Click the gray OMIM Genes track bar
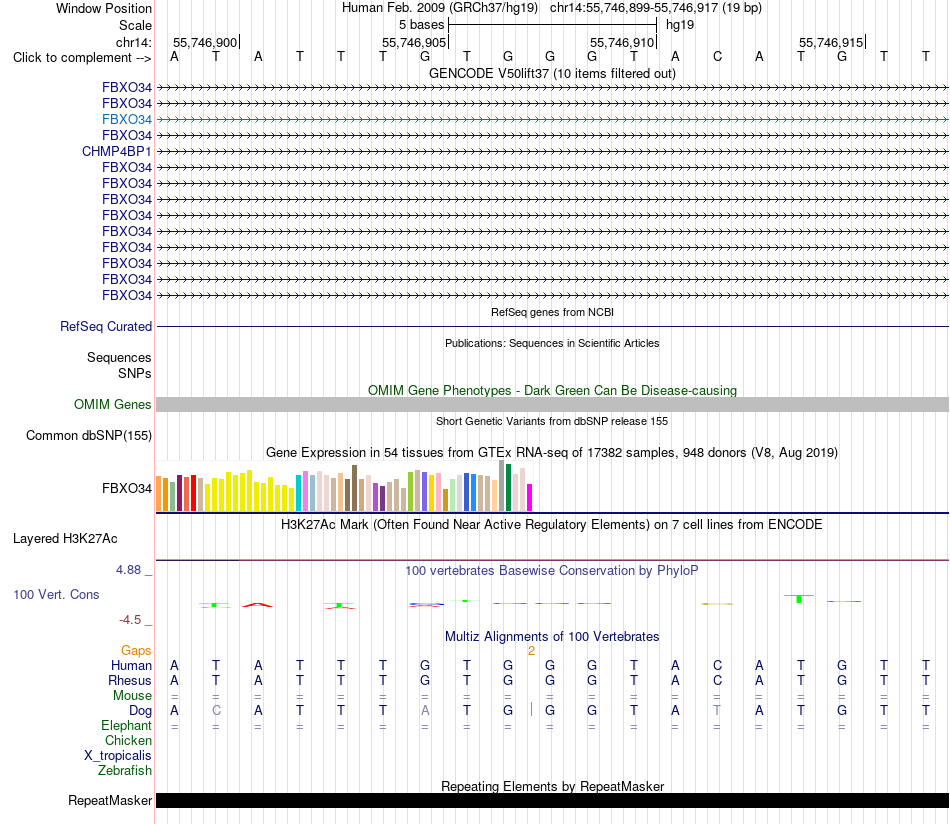950x824 pixels. click(552, 405)
